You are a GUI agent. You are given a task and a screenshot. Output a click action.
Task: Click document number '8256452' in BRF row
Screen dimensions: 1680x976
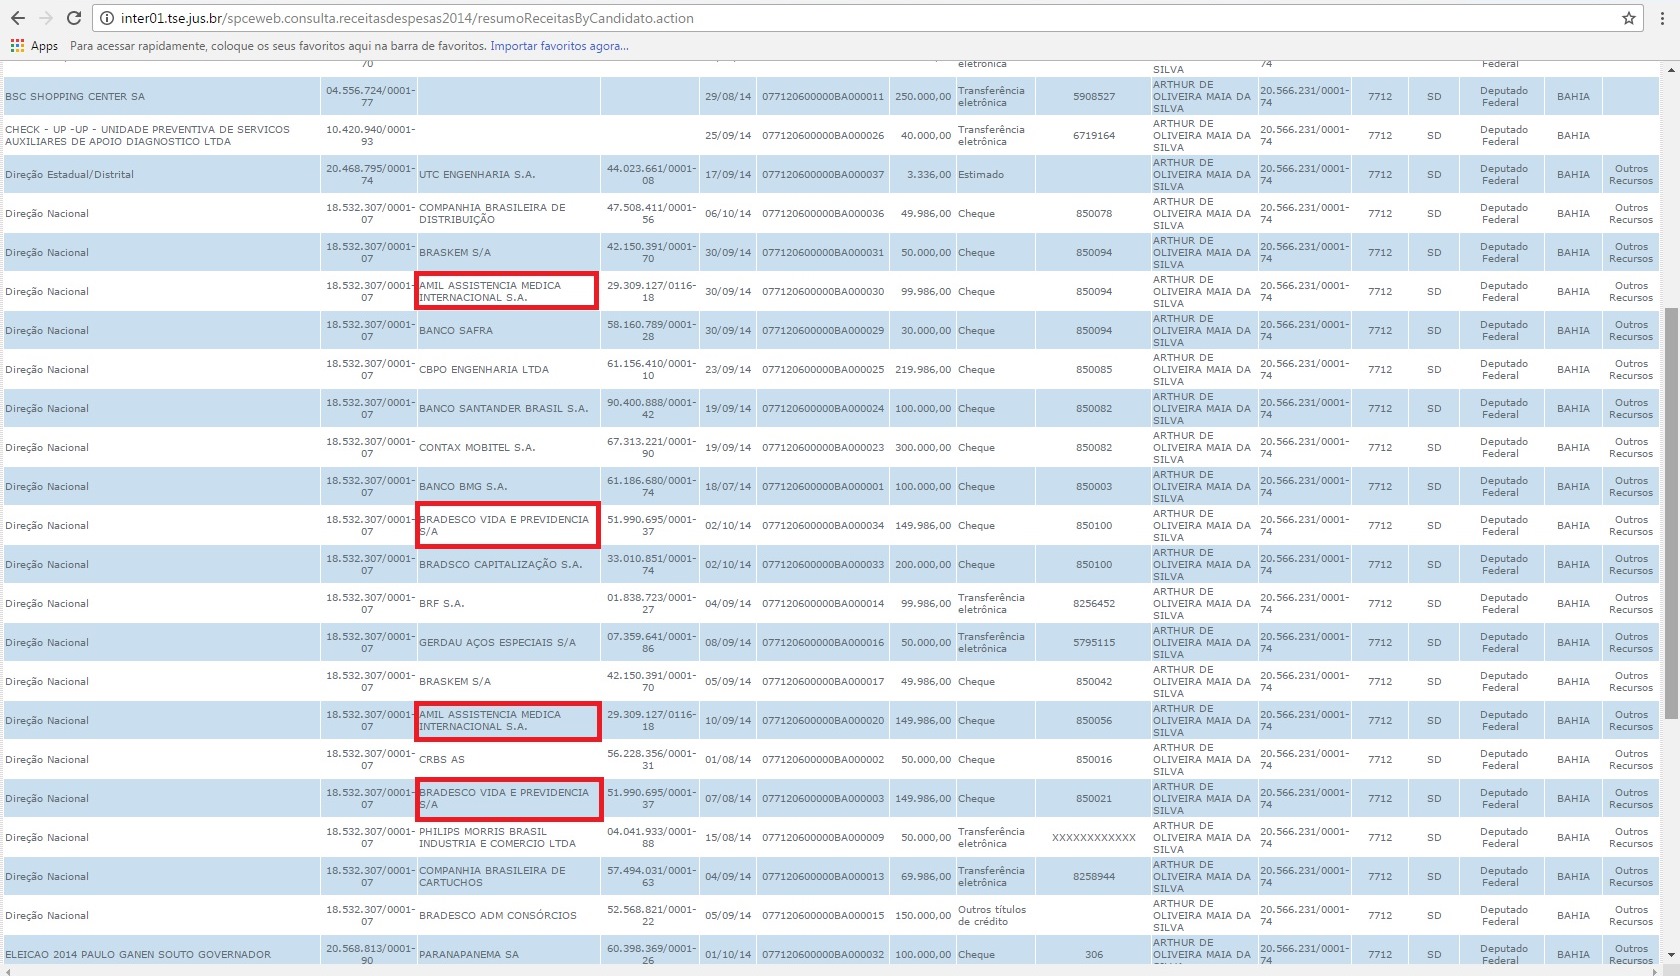tap(1094, 604)
